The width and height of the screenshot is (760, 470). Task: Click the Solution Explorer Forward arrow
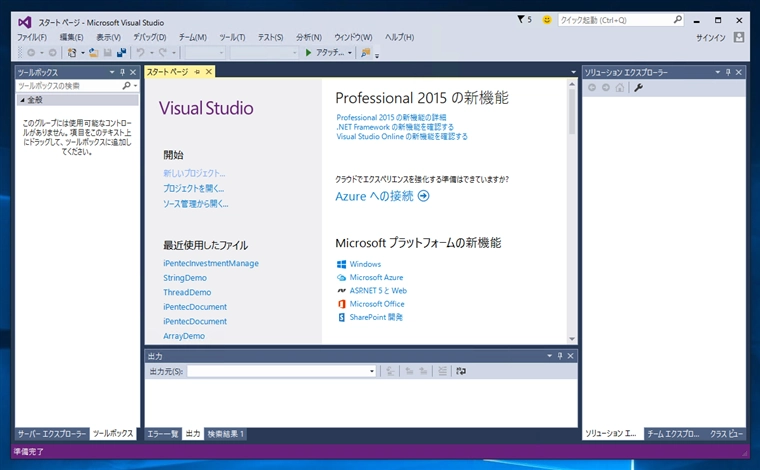(x=606, y=88)
